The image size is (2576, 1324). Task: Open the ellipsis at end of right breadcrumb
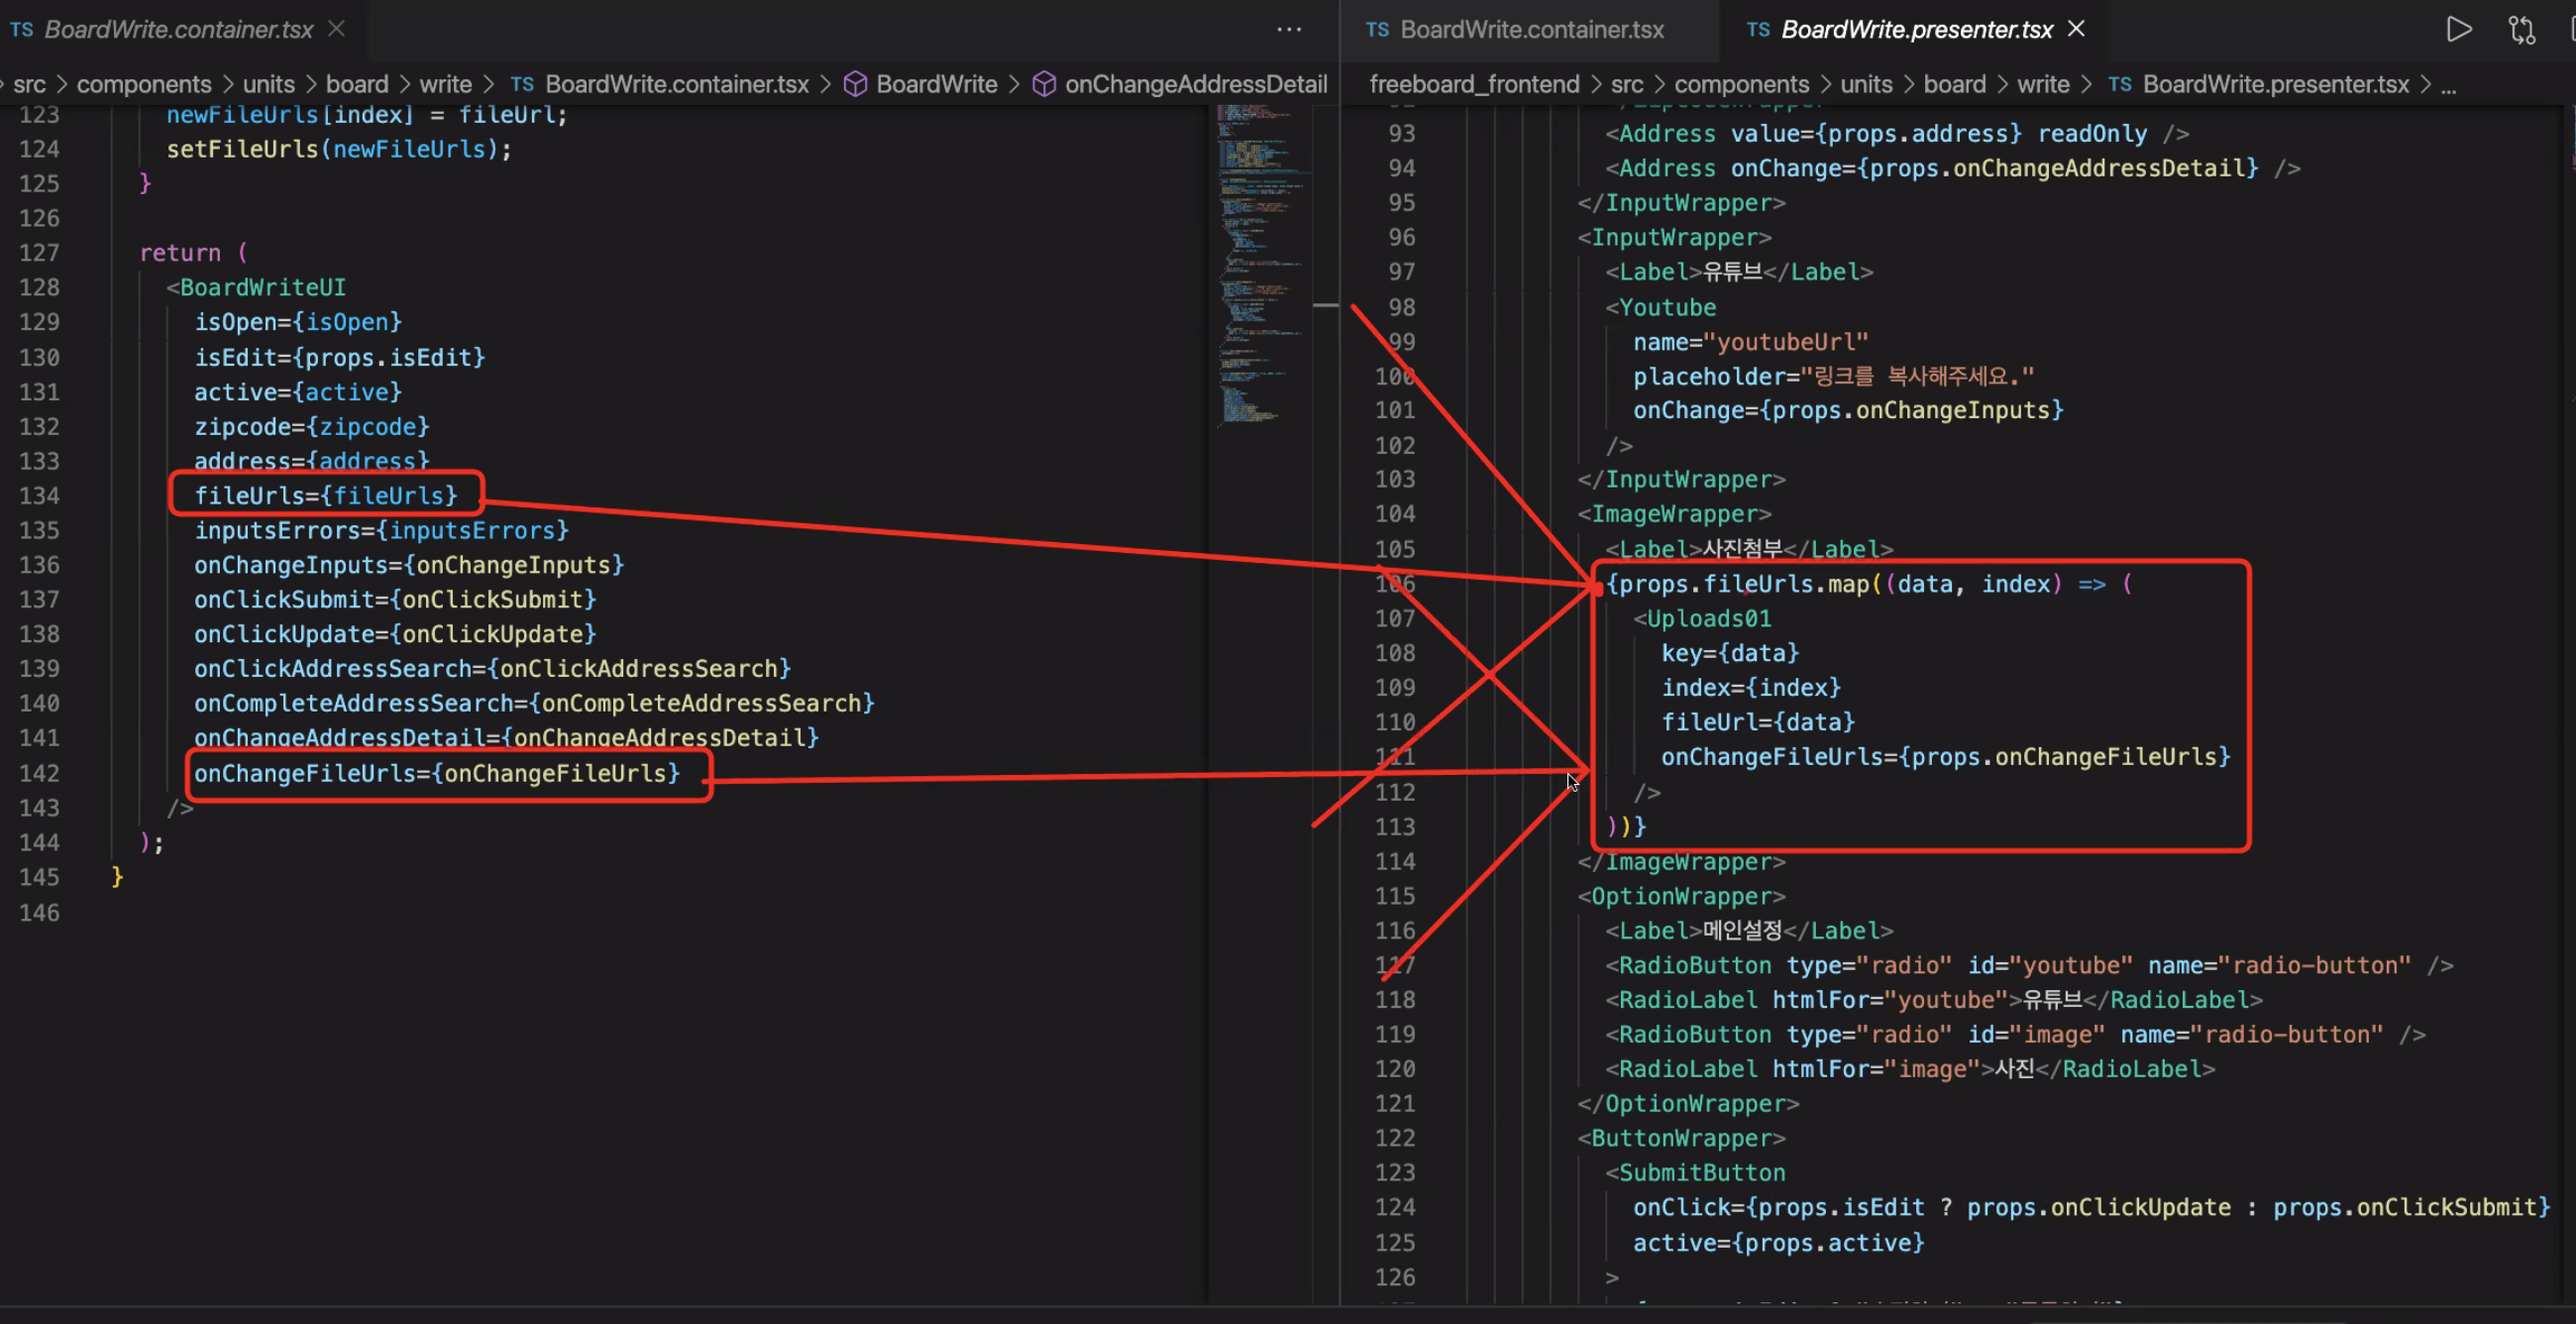pos(2448,86)
